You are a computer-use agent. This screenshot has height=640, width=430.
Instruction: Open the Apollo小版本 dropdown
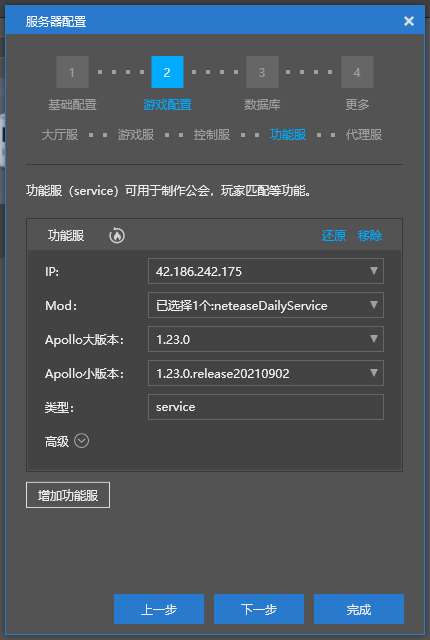click(x=266, y=373)
